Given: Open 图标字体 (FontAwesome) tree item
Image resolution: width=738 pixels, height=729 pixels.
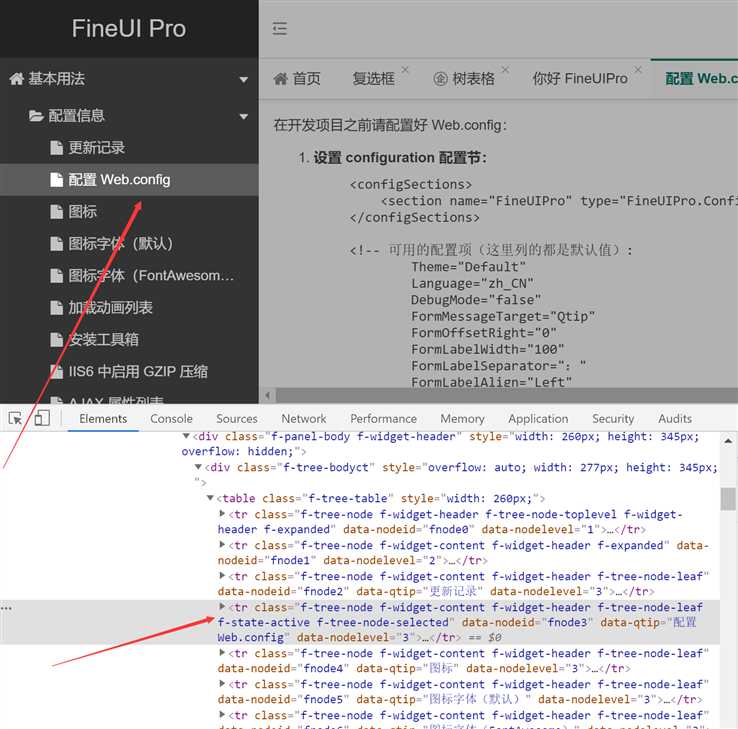Looking at the screenshot, I should [x=151, y=276].
